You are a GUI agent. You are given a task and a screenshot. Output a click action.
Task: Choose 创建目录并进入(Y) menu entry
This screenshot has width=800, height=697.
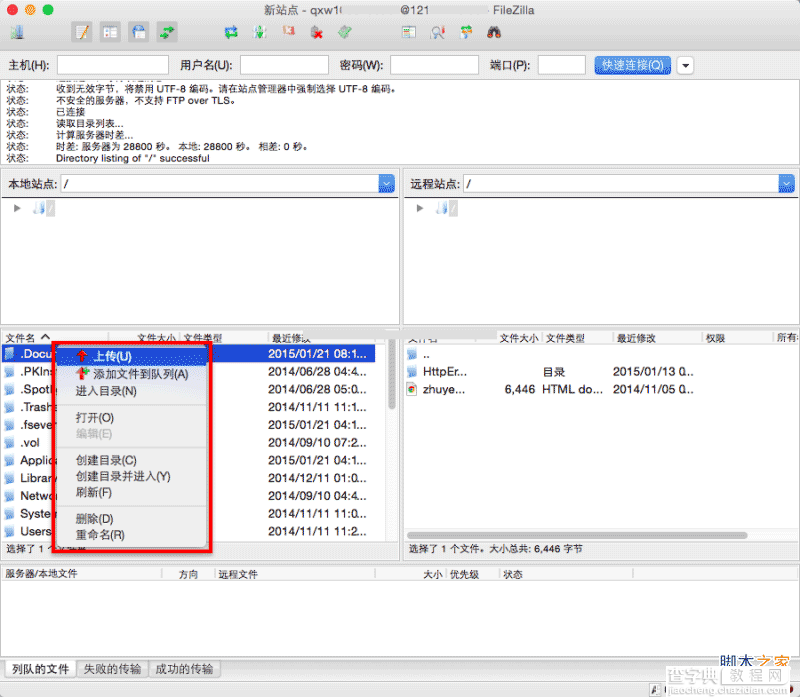132,476
